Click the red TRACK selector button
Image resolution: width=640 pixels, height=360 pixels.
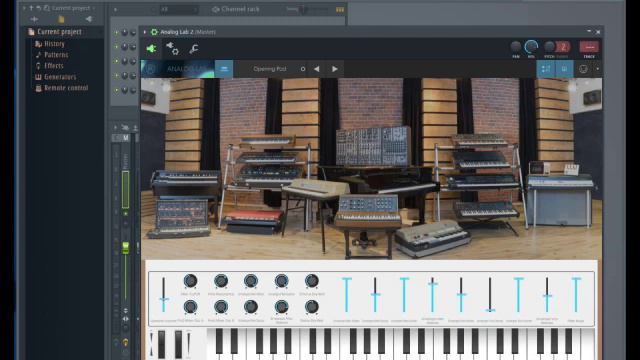589,47
